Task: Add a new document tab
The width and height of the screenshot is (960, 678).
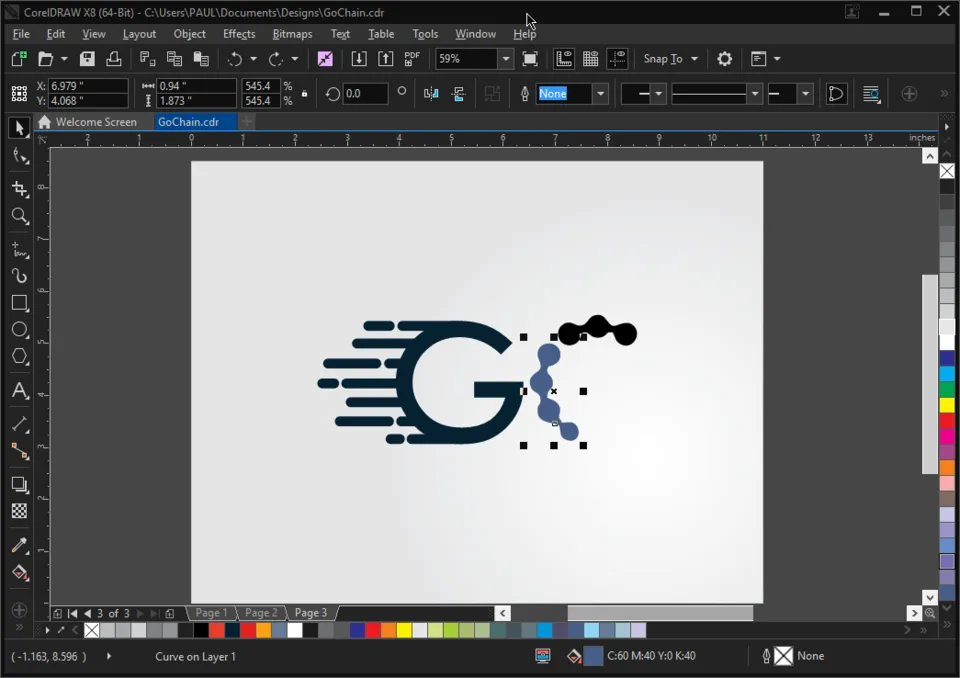Action: pos(247,122)
